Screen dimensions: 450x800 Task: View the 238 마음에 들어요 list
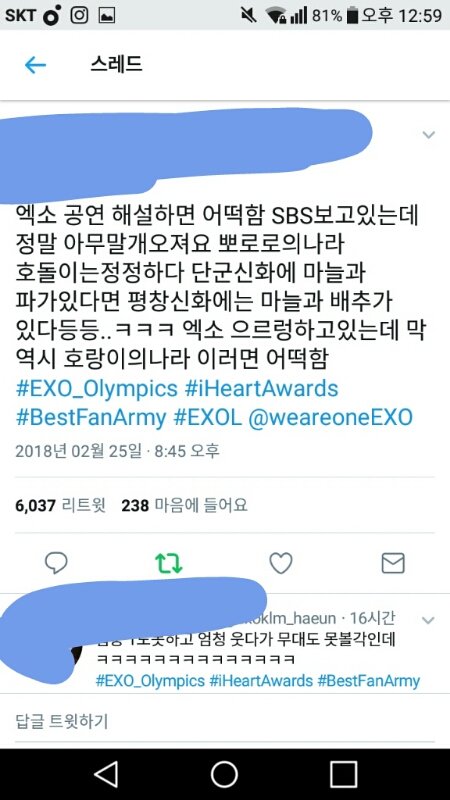coord(184,506)
